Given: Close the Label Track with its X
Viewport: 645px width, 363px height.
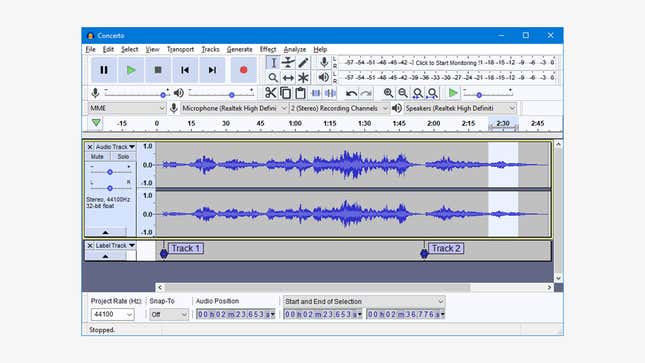Looking at the screenshot, I should (x=90, y=245).
